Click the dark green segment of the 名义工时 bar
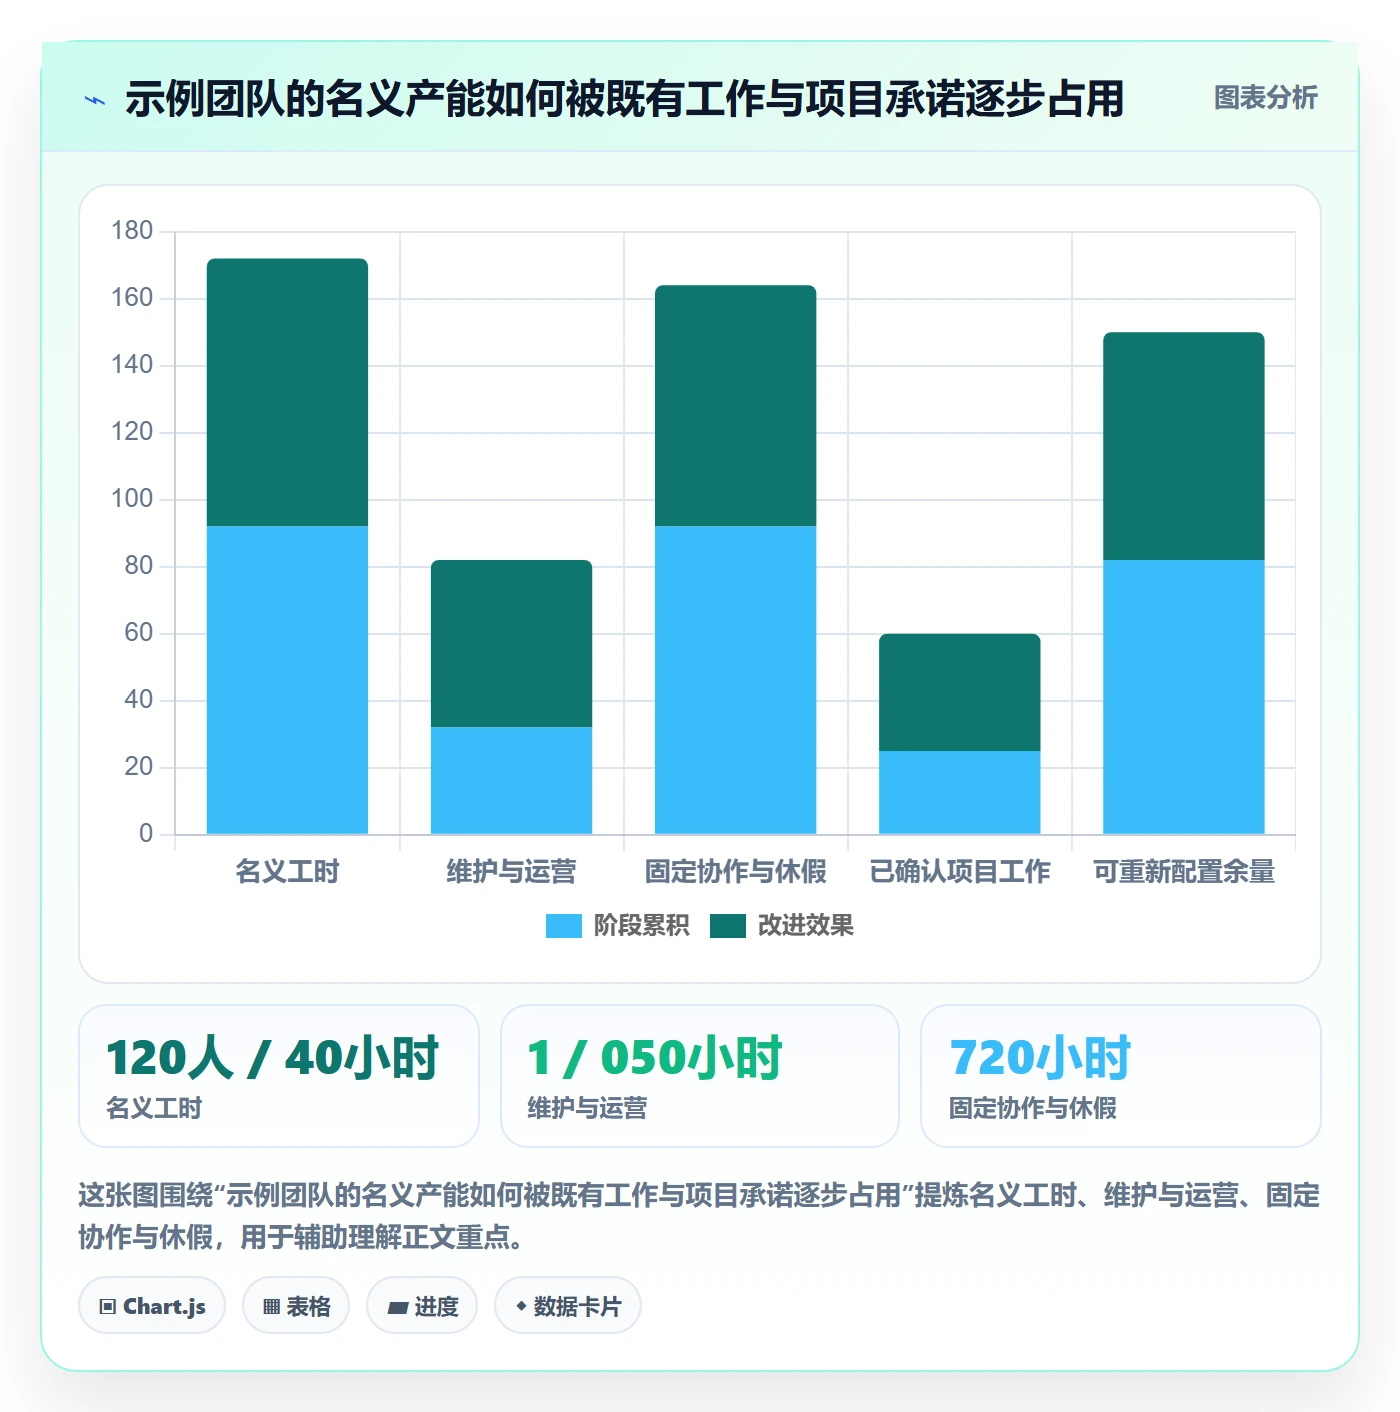The image size is (1400, 1412). [x=287, y=392]
